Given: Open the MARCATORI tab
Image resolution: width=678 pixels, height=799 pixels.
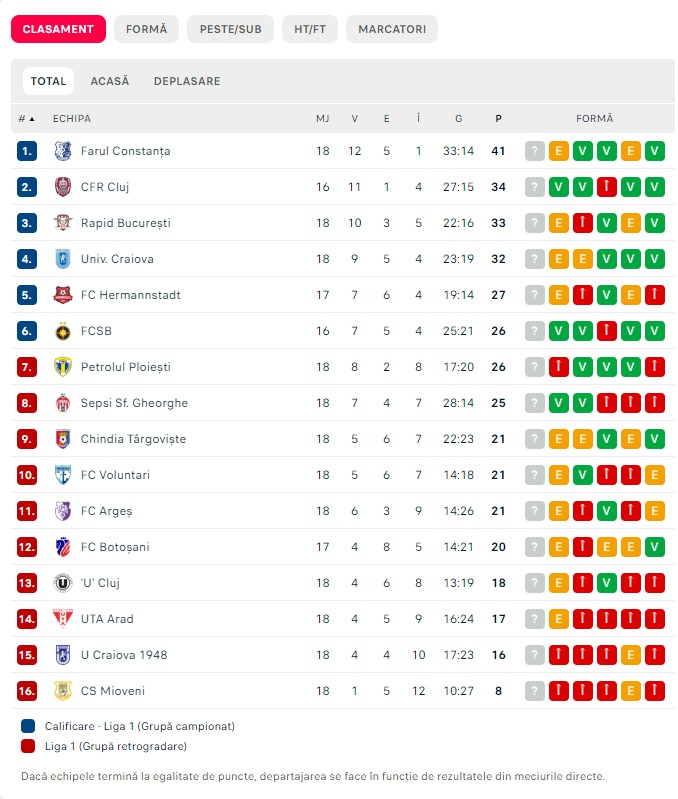Looking at the screenshot, I should click(x=392, y=29).
